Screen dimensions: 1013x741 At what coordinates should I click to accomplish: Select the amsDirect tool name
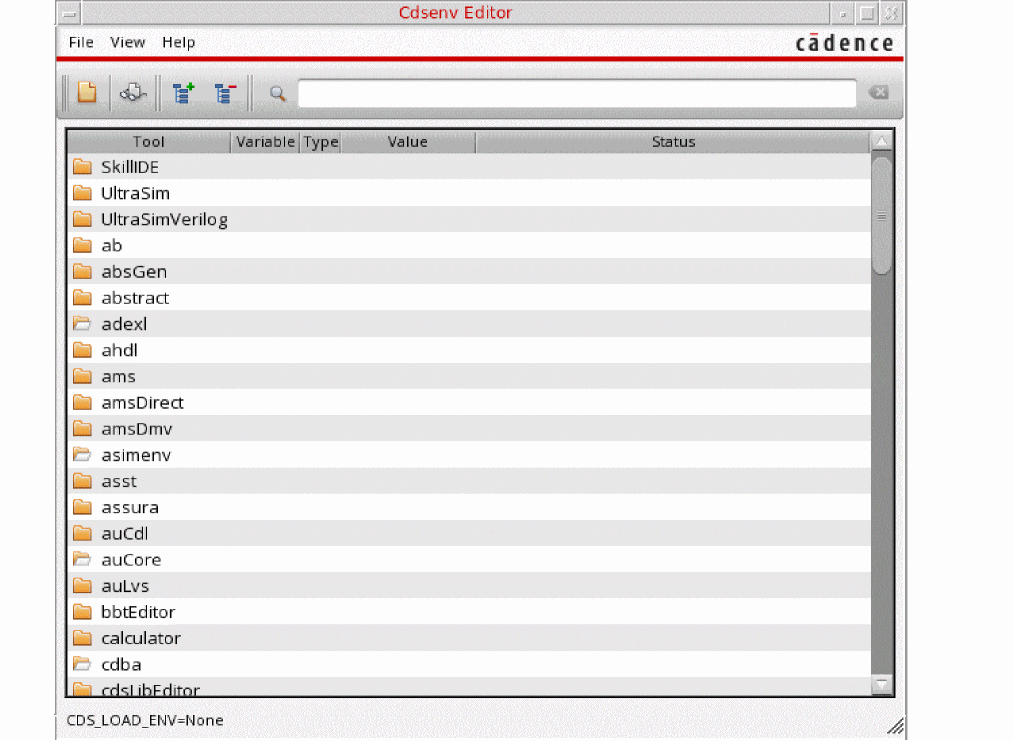(x=142, y=402)
